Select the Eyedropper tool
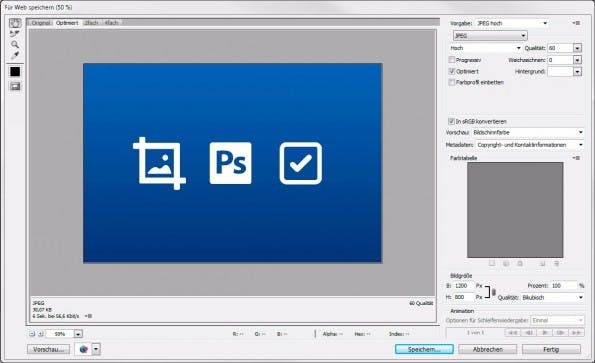The image size is (595, 363). tap(15, 55)
